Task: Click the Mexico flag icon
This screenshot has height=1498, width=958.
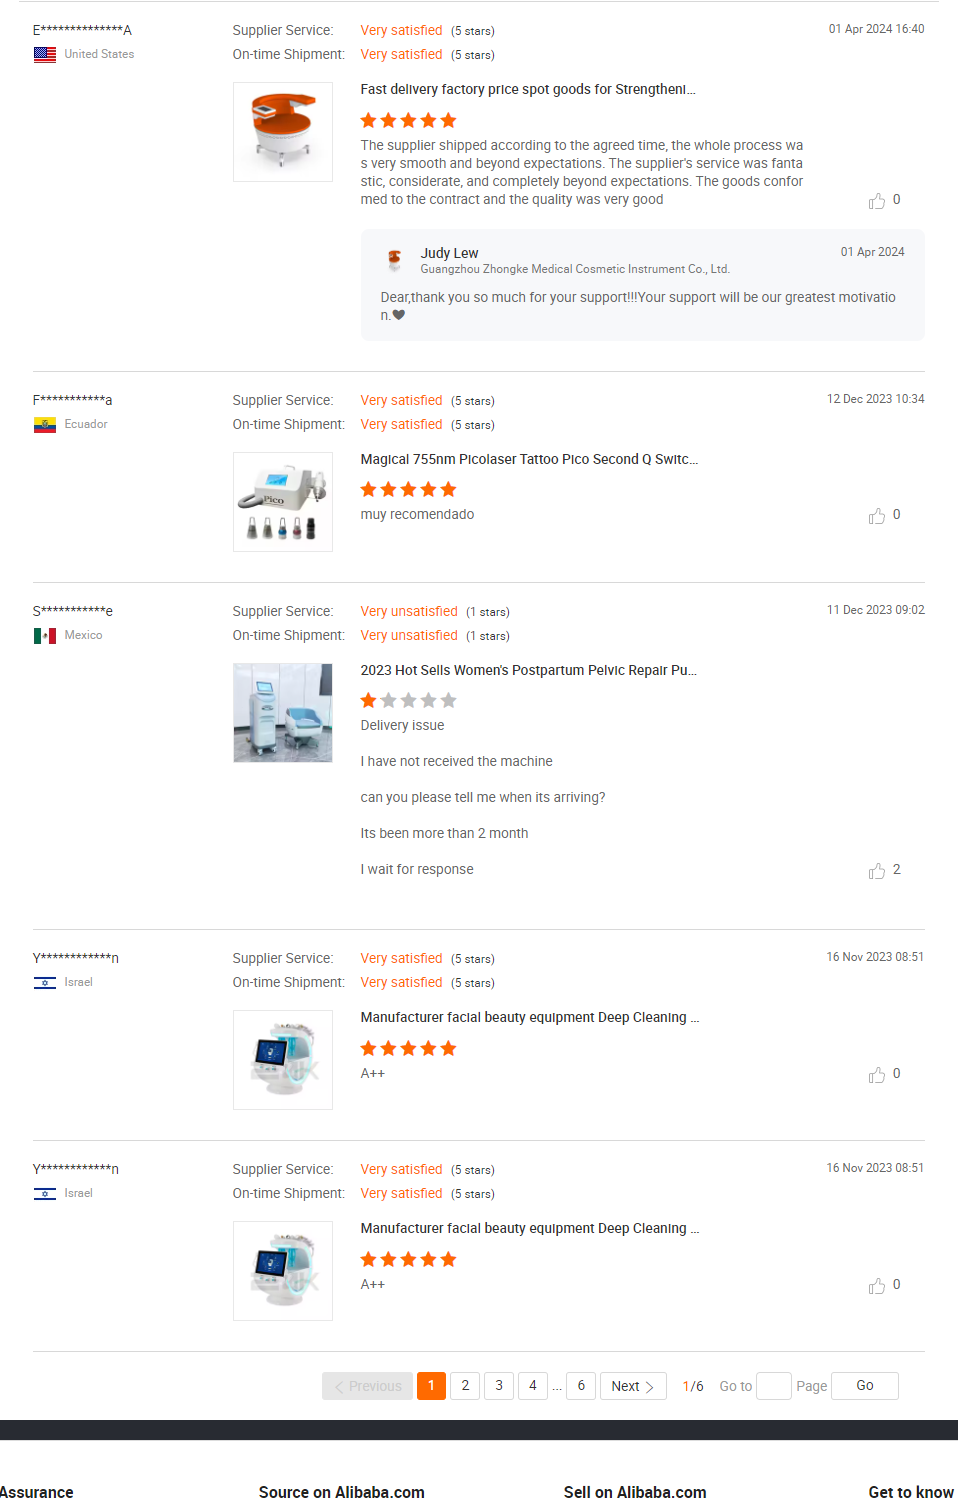Action: coord(45,636)
